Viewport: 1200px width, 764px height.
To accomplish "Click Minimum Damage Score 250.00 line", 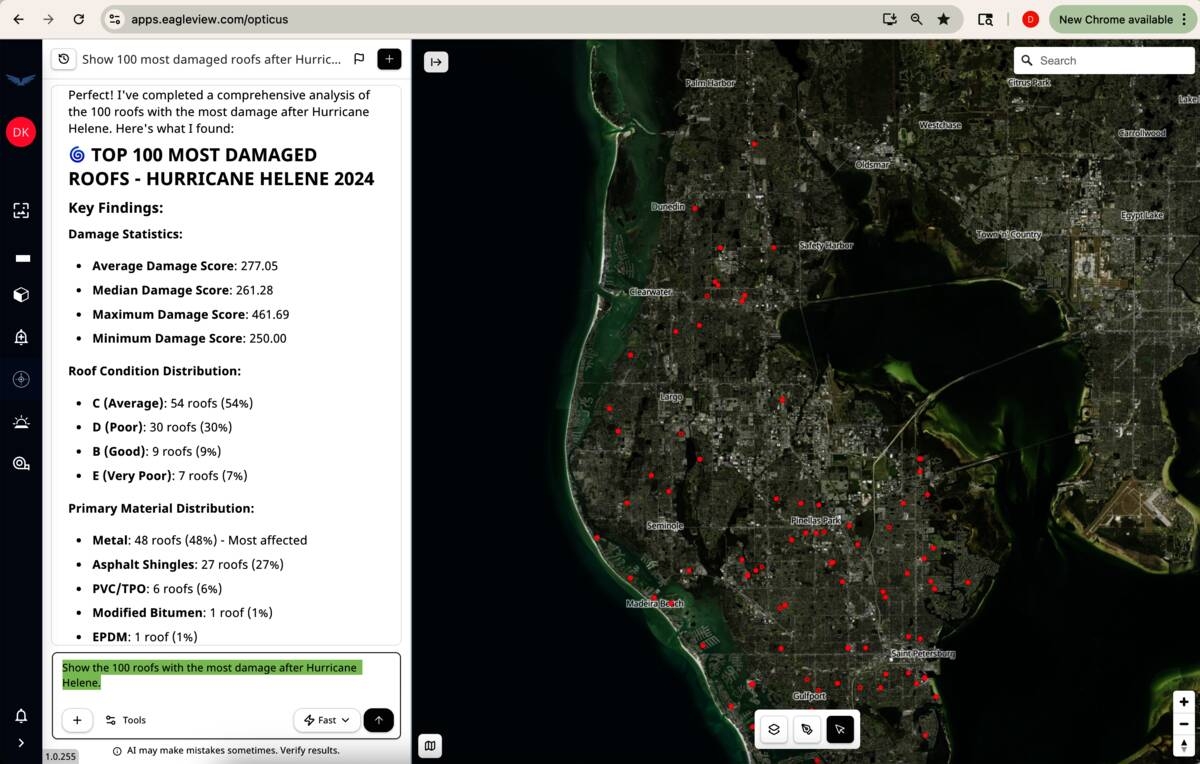I will pyautogui.click(x=189, y=338).
